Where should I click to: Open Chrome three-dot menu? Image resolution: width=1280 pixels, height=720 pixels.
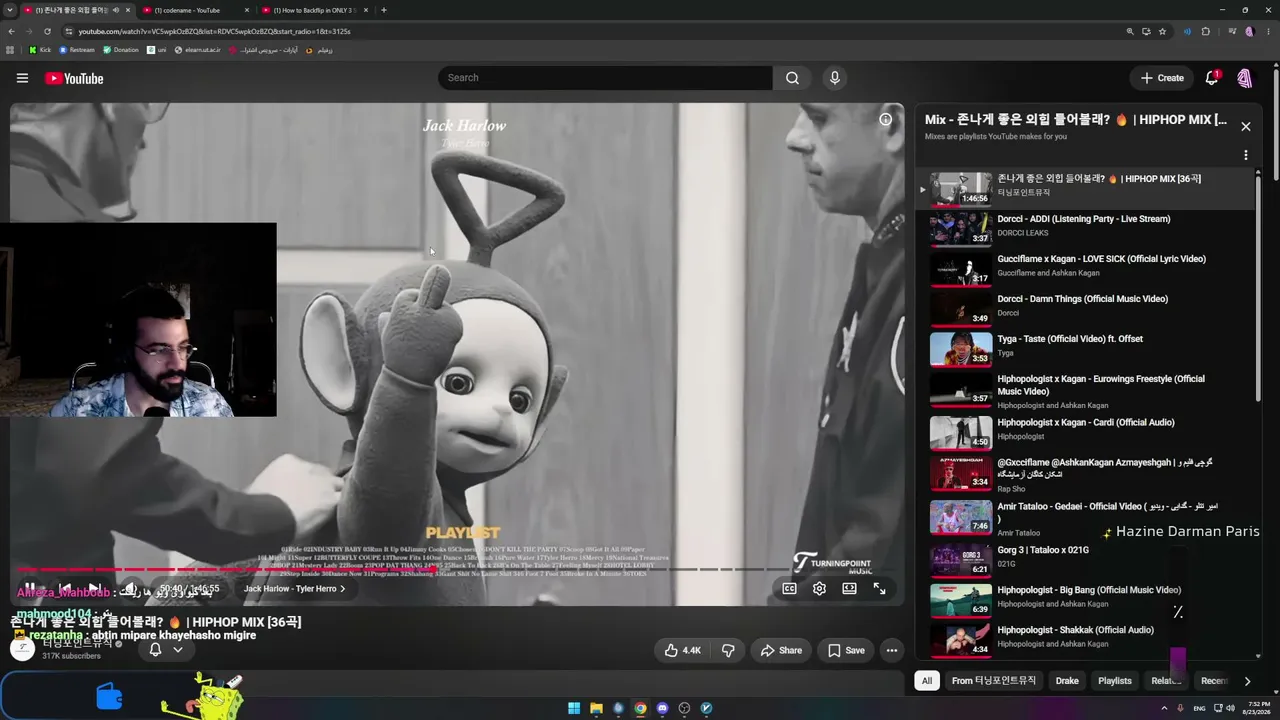coord(1267,31)
